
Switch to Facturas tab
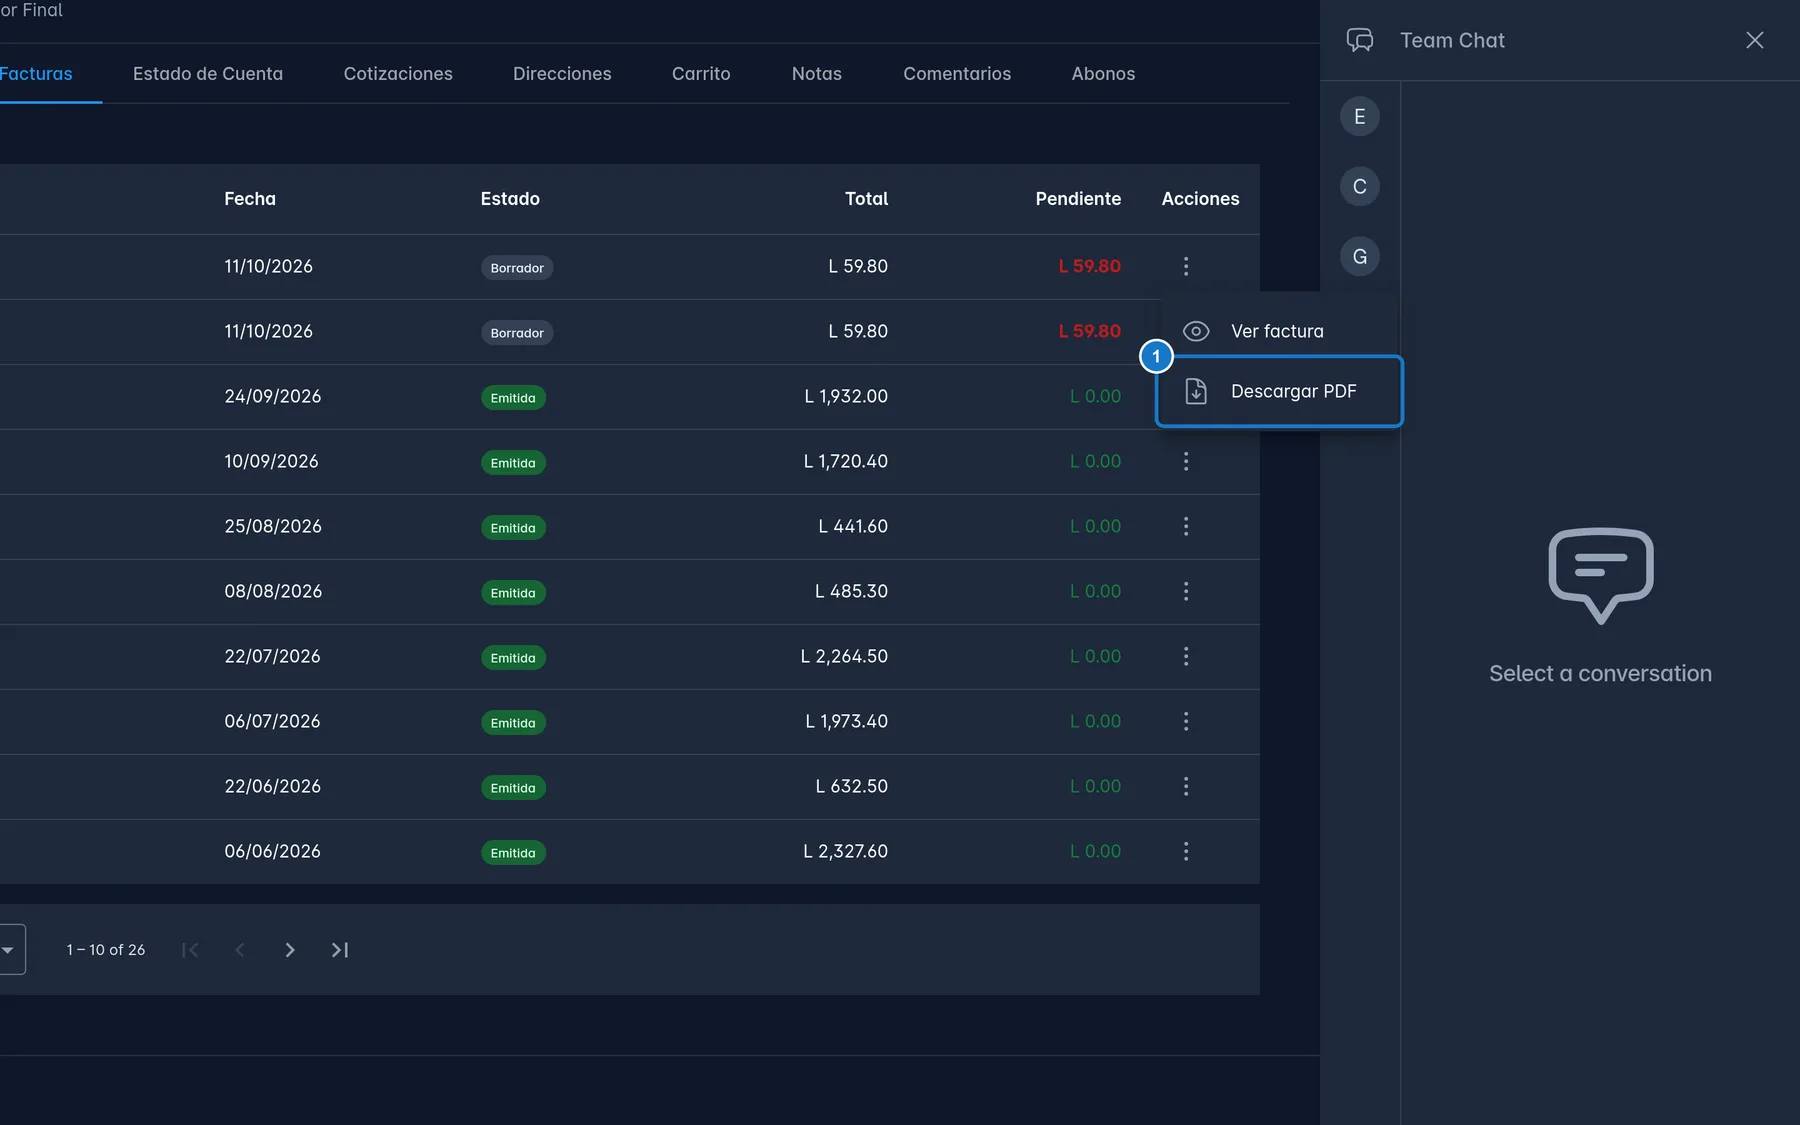click(36, 74)
